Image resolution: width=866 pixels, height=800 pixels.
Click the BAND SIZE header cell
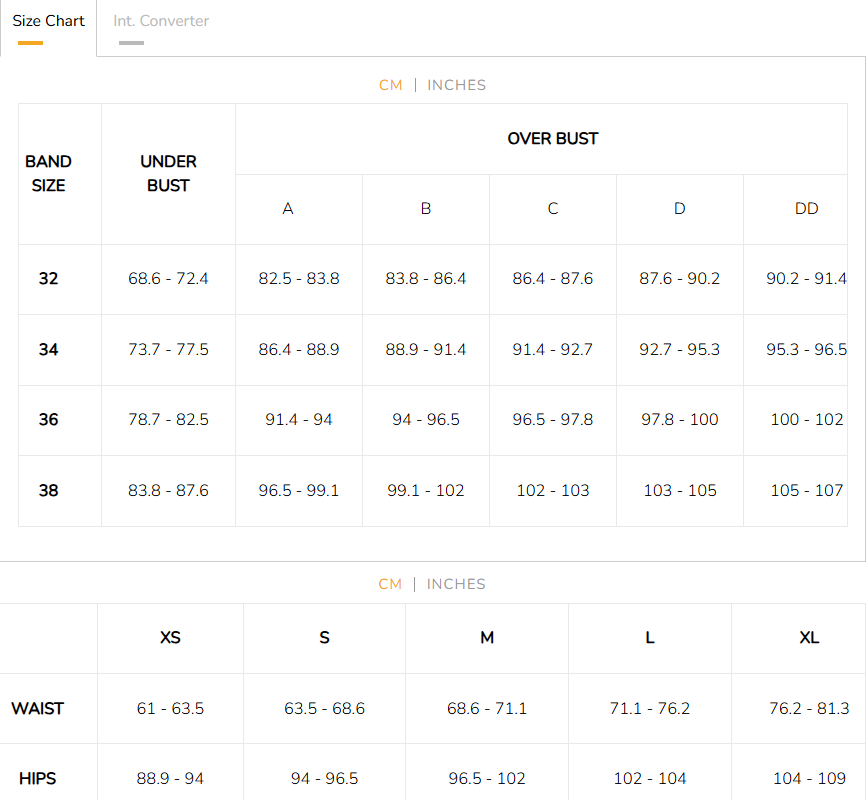(x=48, y=173)
